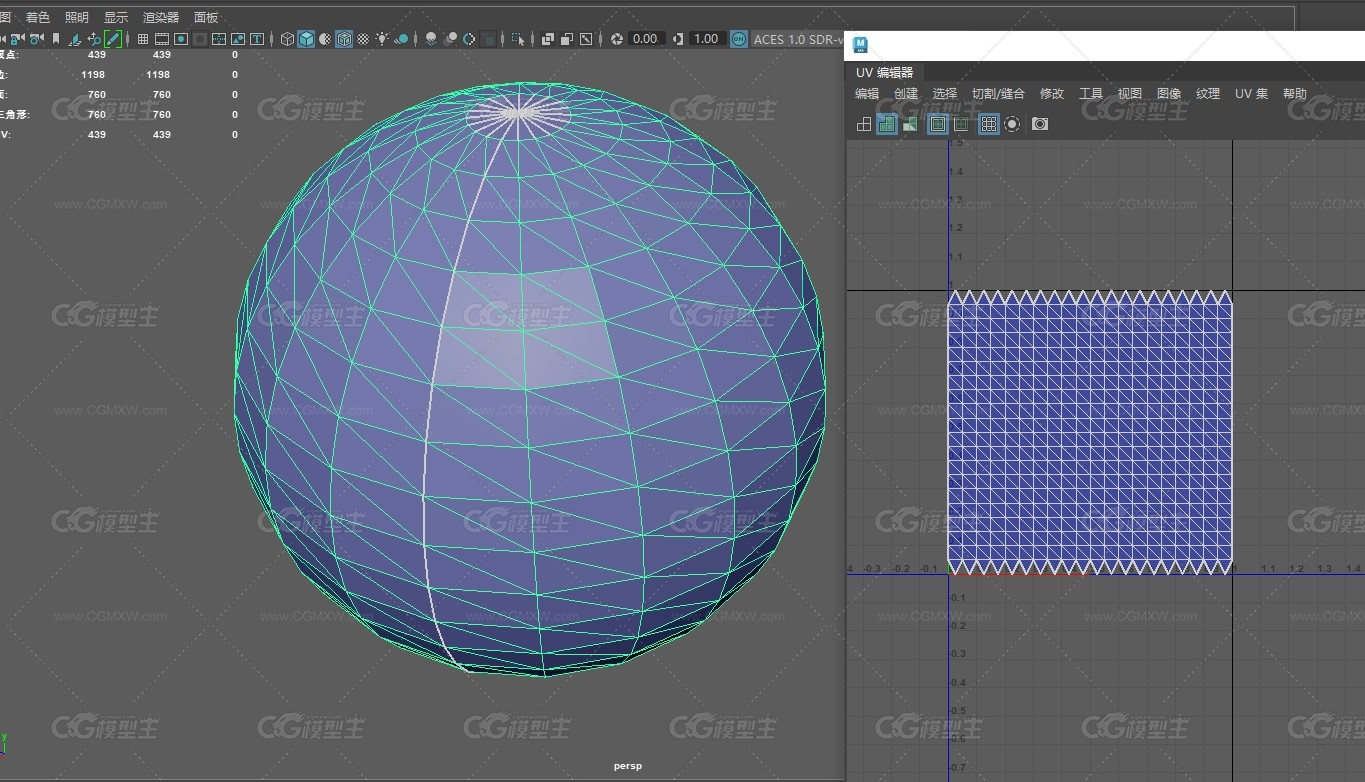Open 图像 menu in UV editor

pyautogui.click(x=1169, y=93)
